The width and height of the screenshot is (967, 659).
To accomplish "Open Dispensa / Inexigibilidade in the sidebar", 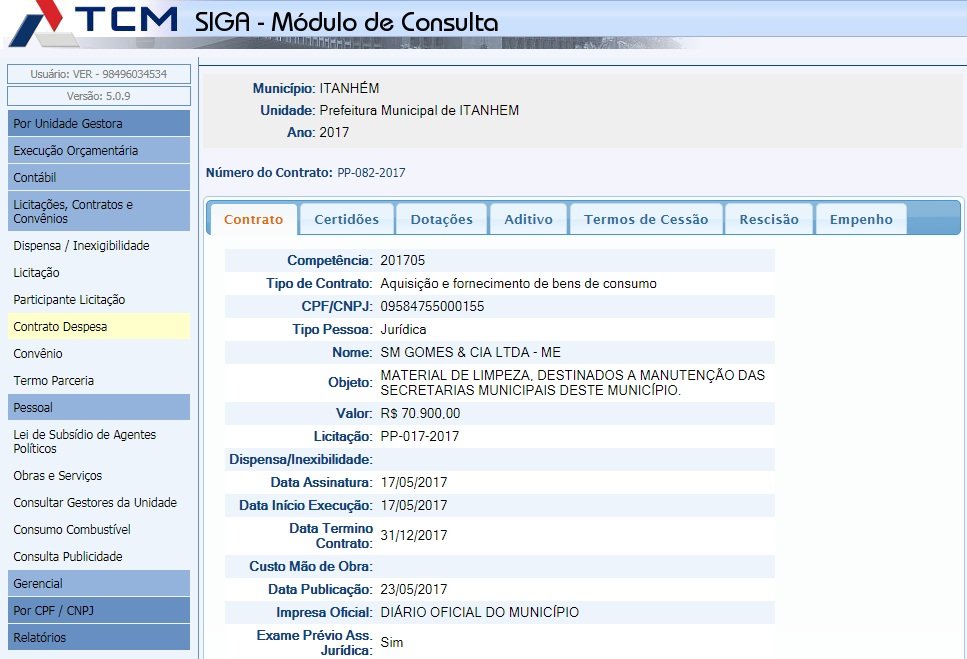I will click(x=81, y=246).
